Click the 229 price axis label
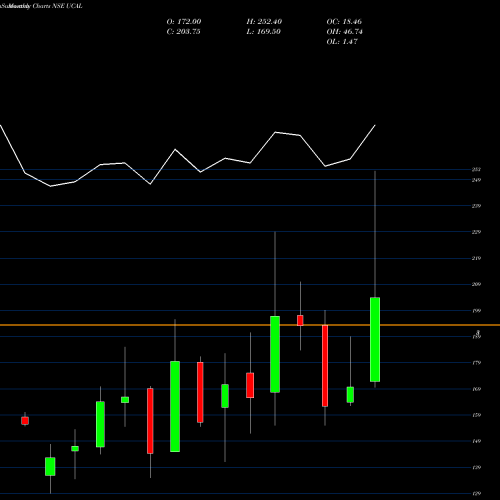Image resolution: width=500 pixels, height=500 pixels. 476,232
